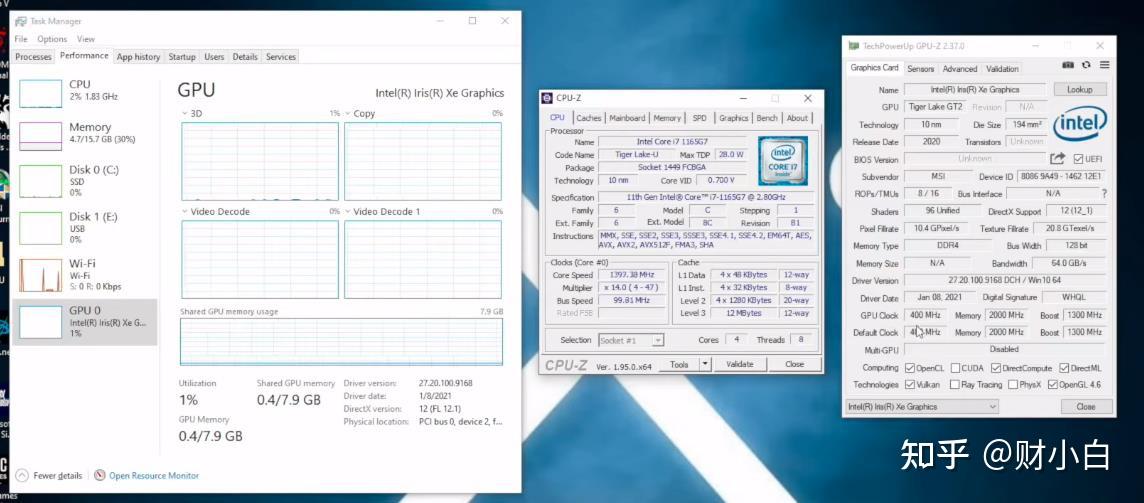Switch to Advanced tab in GPU-Z
Image resolution: width=1144 pixels, height=503 pixels.
(959, 69)
